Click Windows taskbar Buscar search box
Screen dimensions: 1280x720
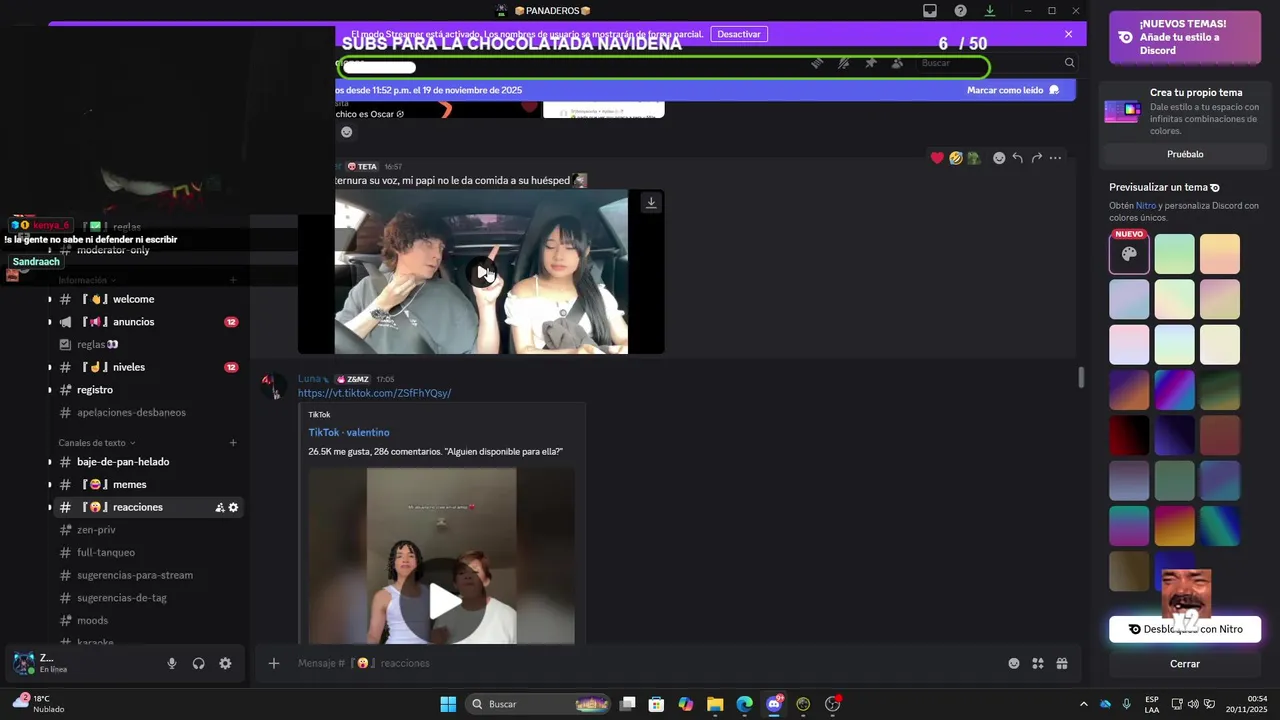(x=540, y=704)
